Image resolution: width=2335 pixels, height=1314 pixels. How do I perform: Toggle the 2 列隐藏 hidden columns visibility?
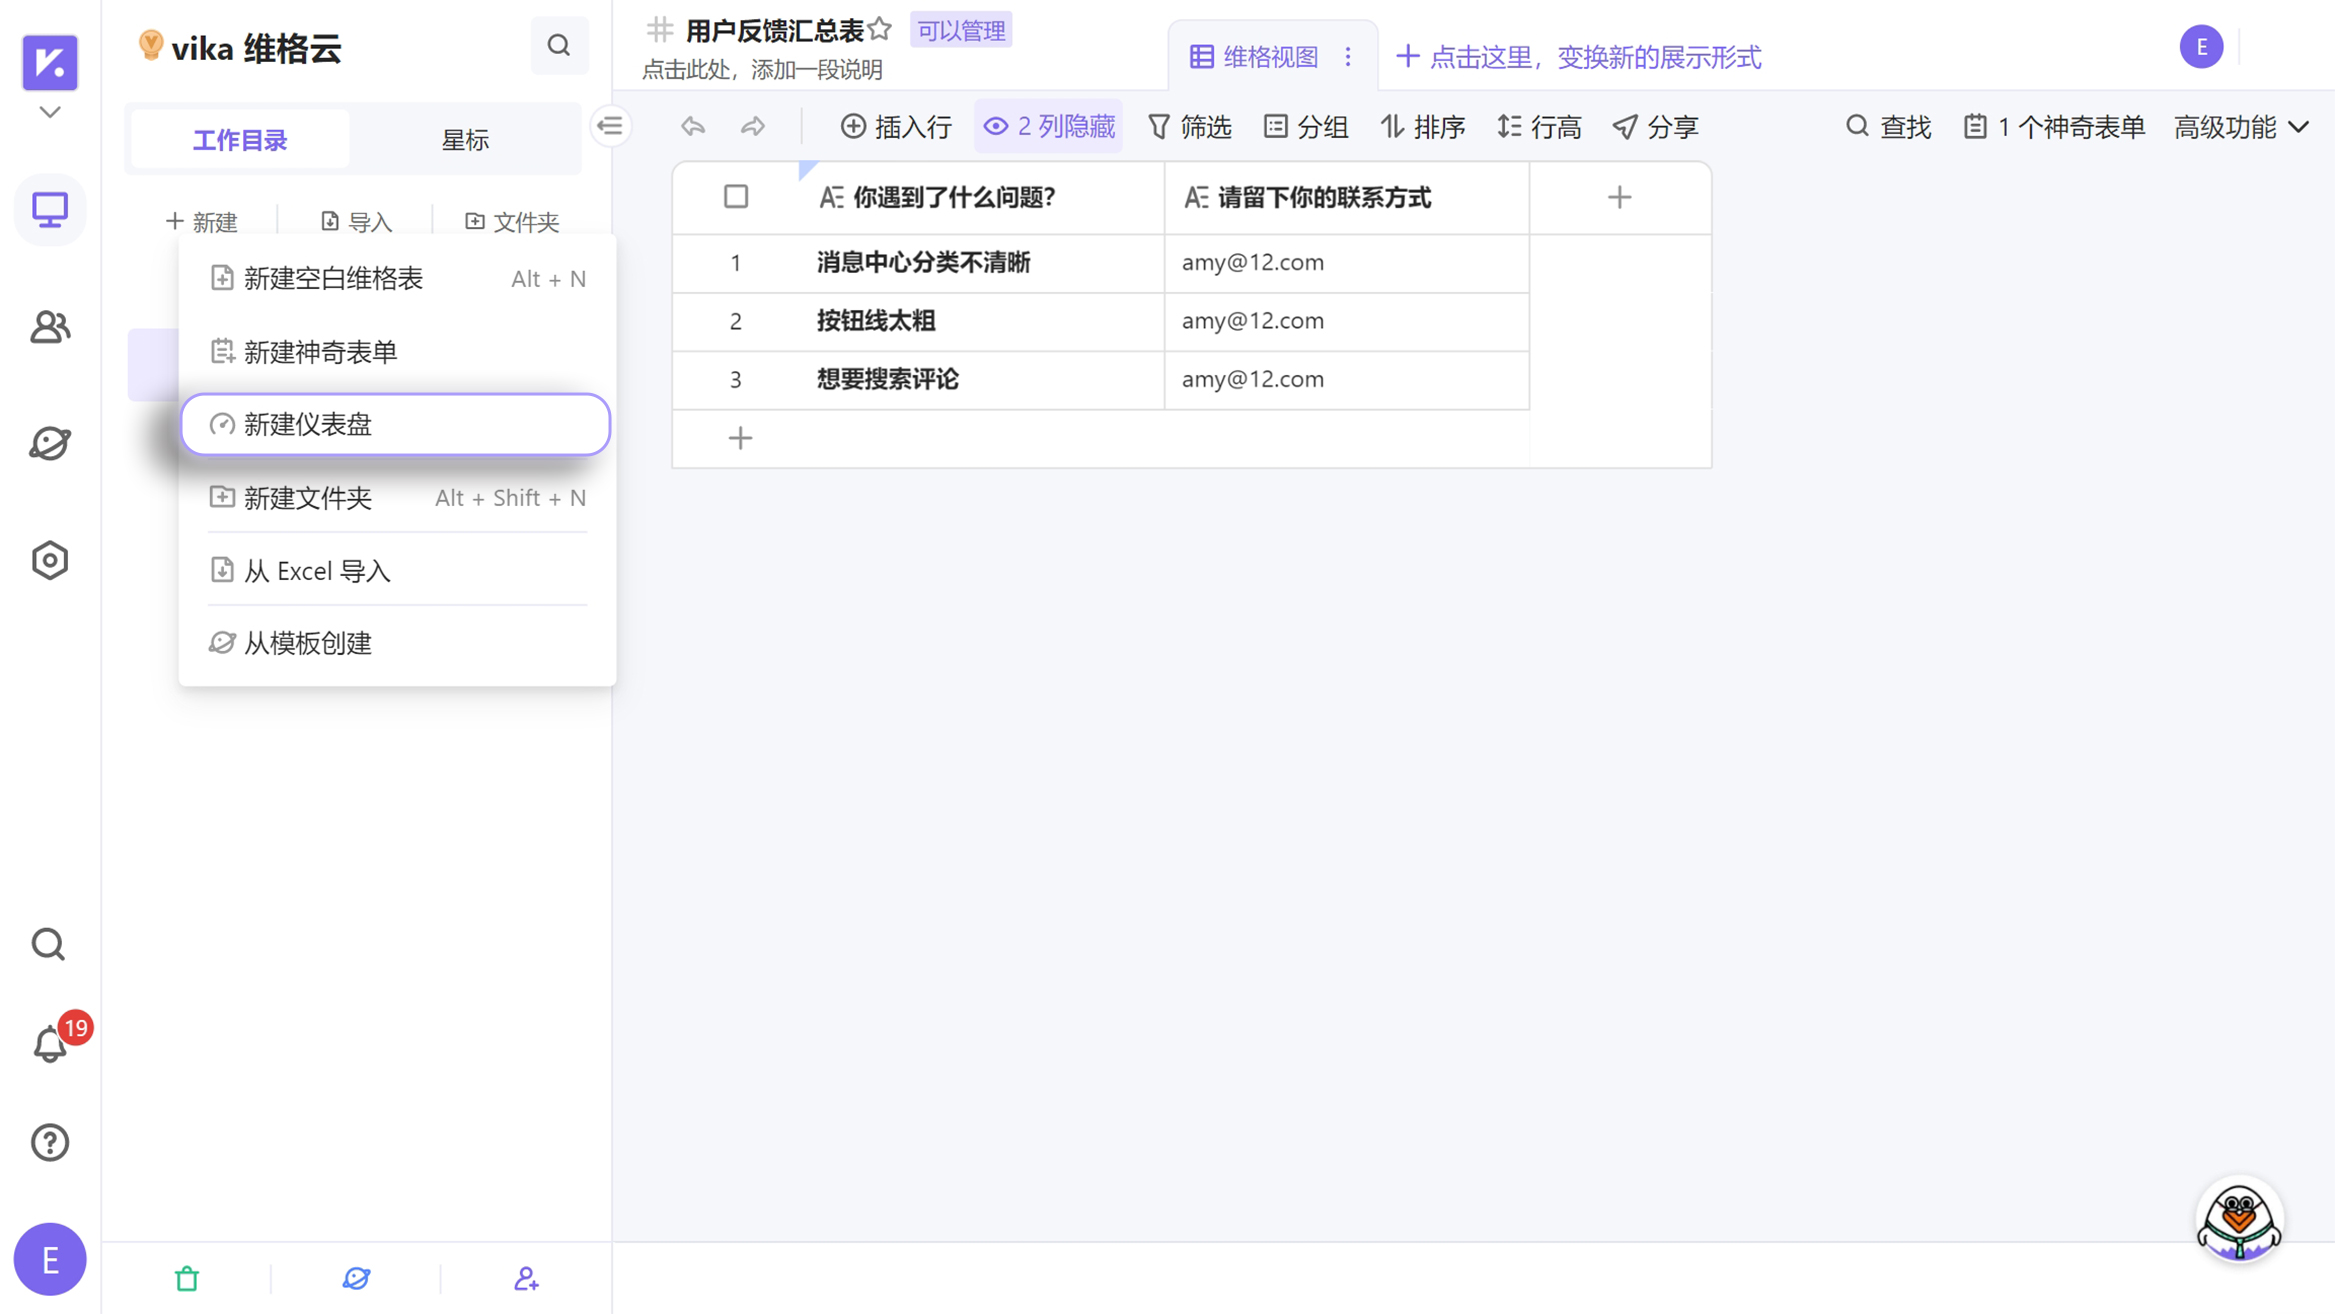[x=1047, y=126]
